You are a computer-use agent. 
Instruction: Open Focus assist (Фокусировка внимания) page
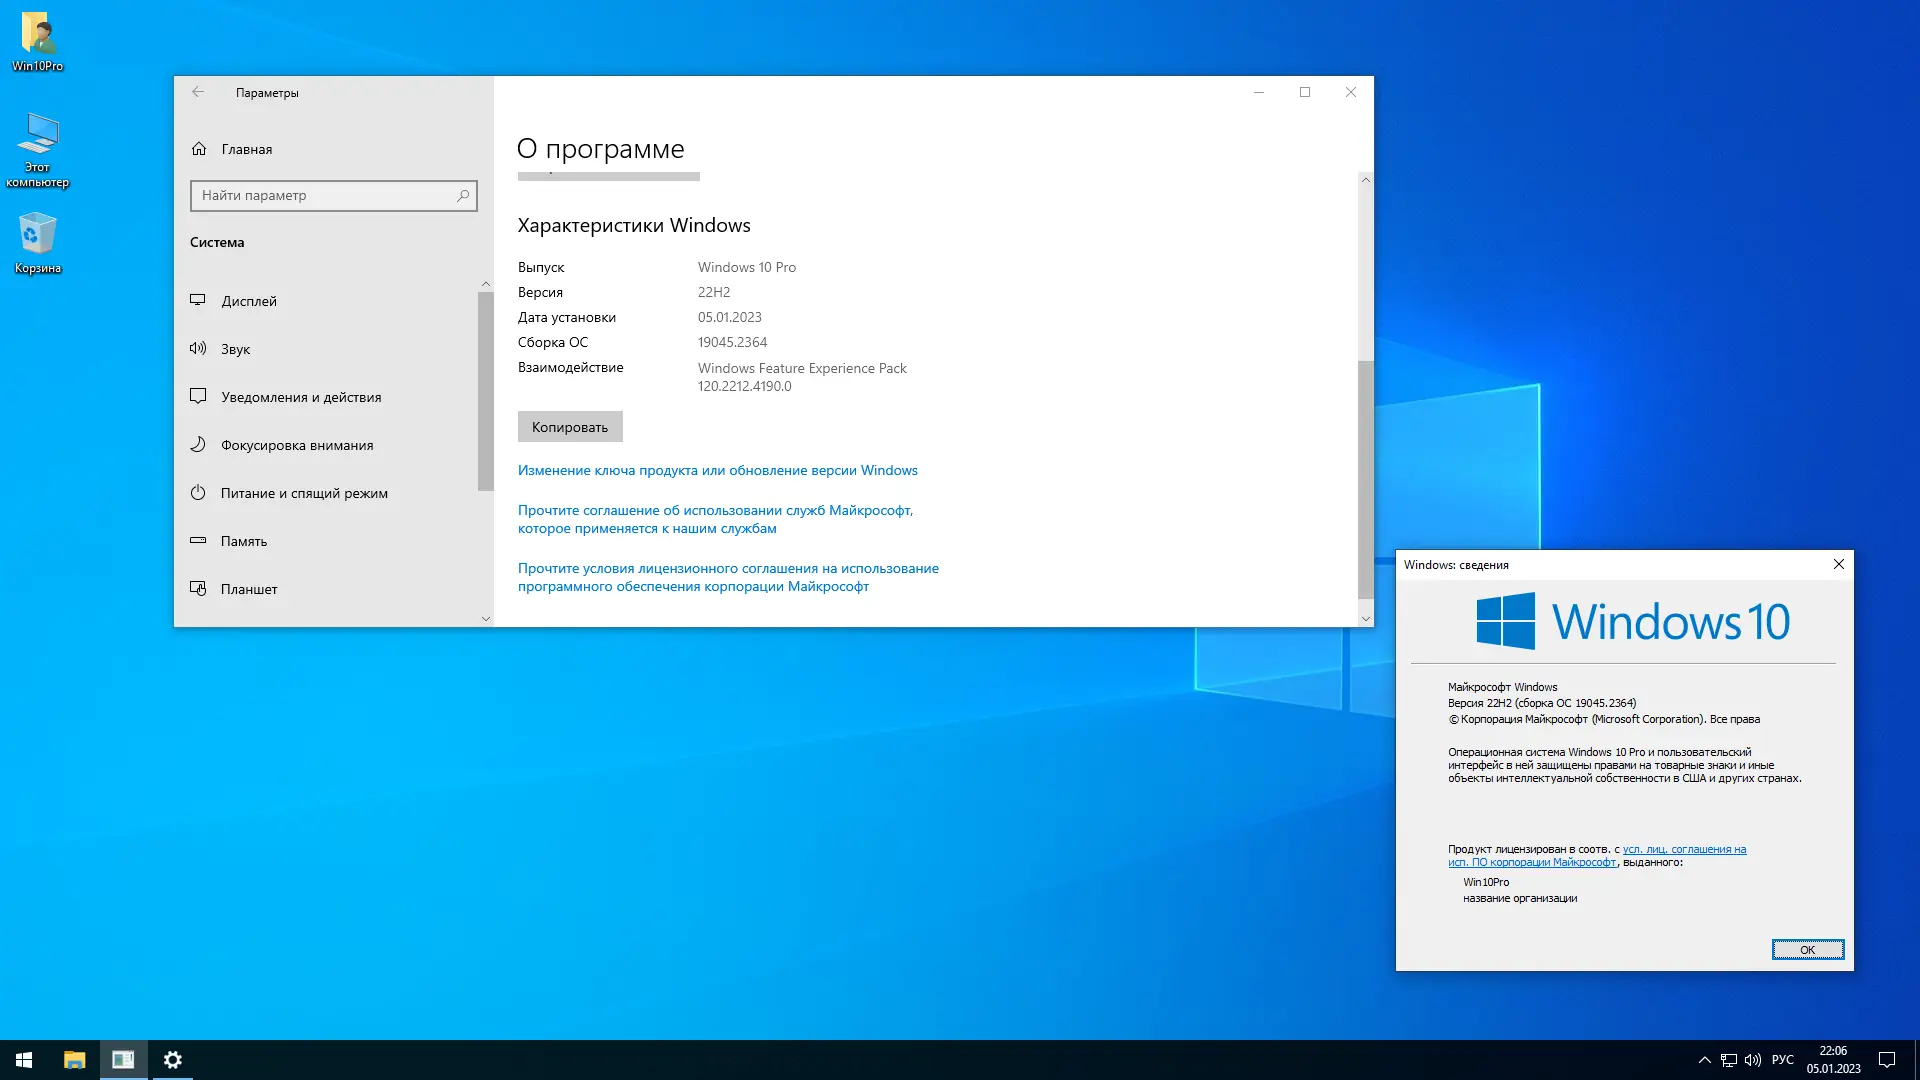pyautogui.click(x=296, y=445)
